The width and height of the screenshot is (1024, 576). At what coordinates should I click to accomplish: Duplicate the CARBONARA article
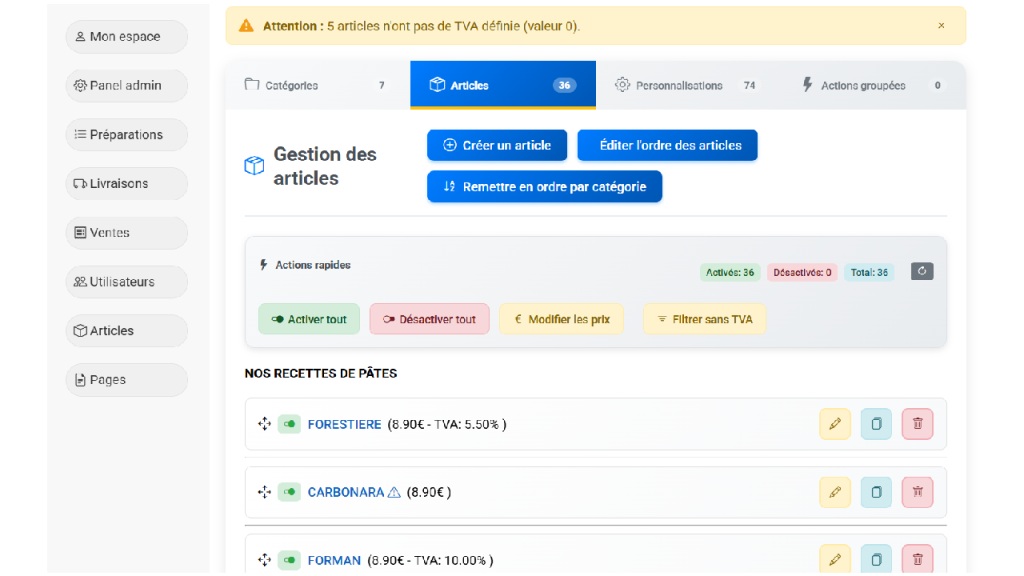point(876,492)
